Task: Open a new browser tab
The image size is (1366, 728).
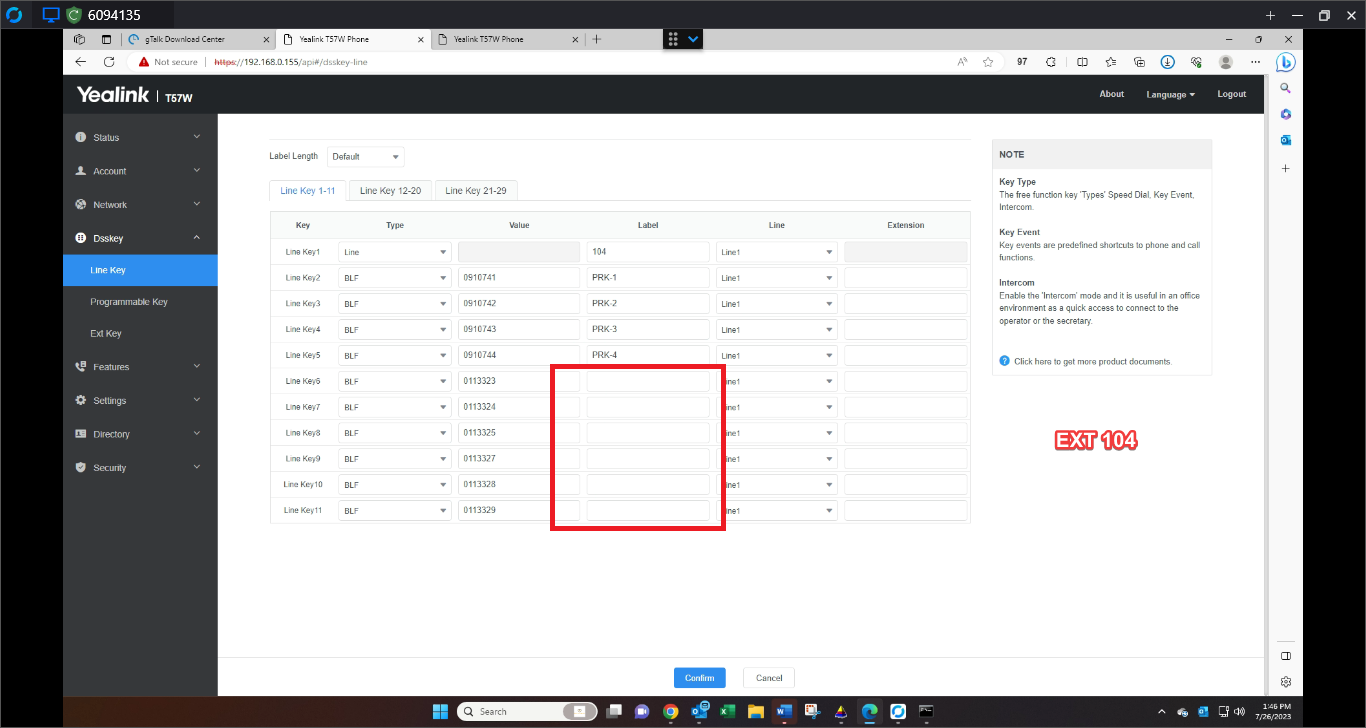Action: 597,39
